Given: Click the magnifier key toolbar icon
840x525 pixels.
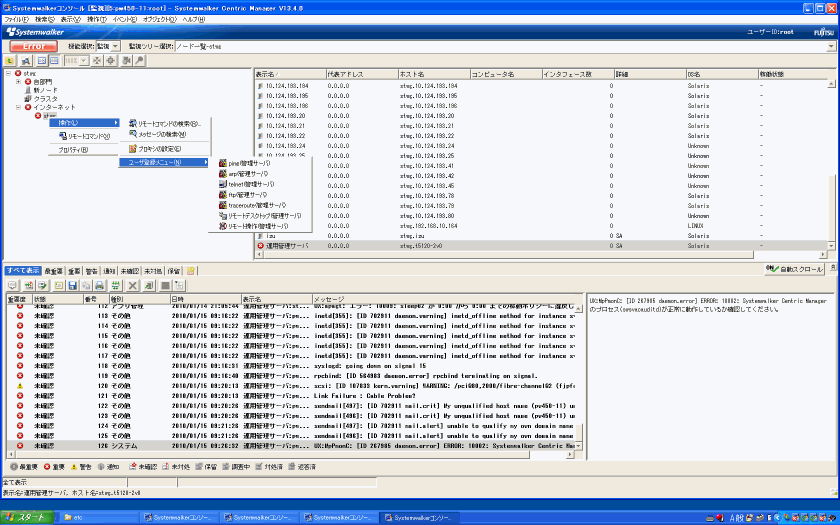Looking at the screenshot, I should pos(139,61).
